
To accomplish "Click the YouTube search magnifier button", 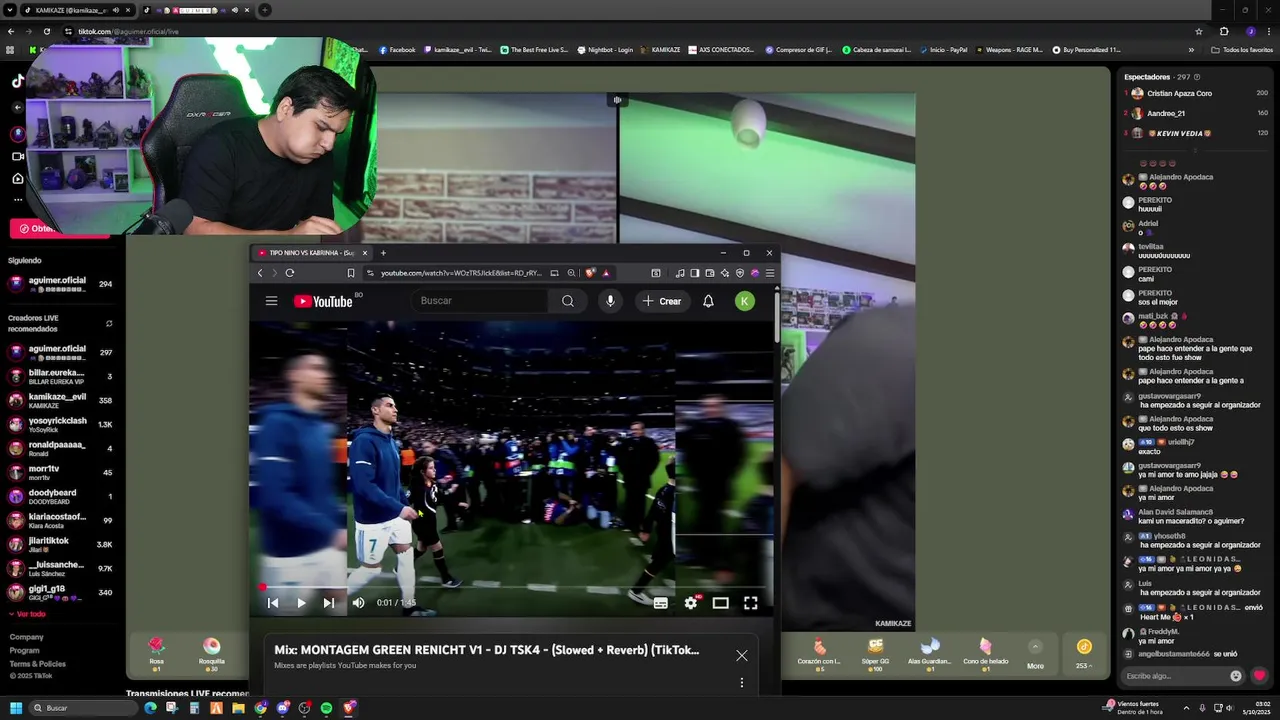I will (567, 301).
